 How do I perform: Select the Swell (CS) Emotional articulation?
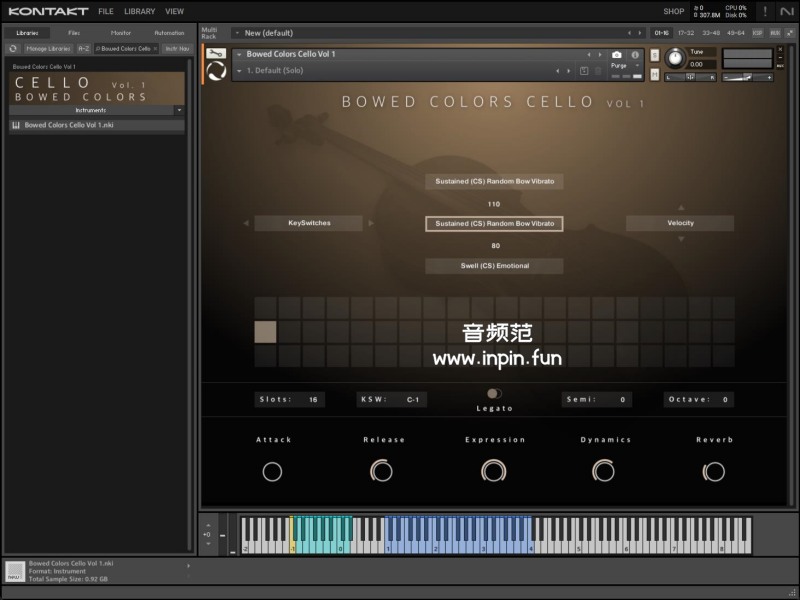494,266
